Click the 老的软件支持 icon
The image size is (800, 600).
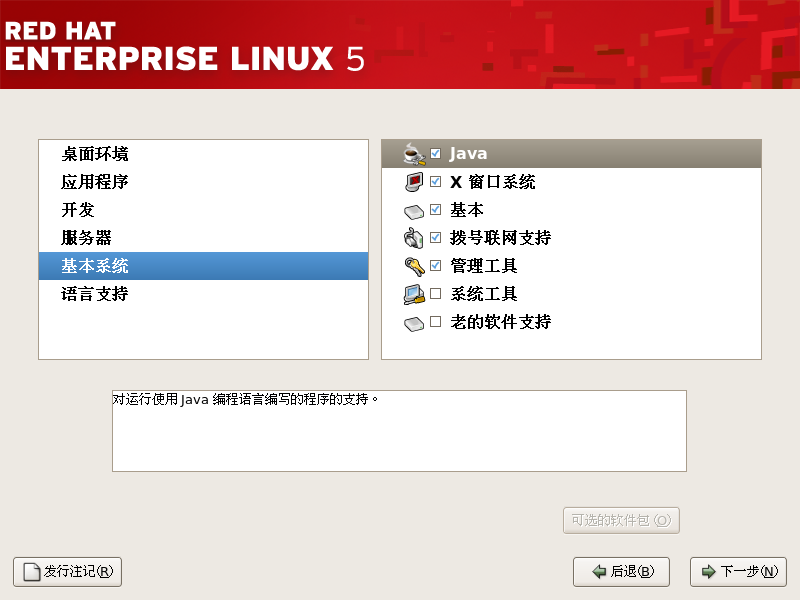pos(414,323)
